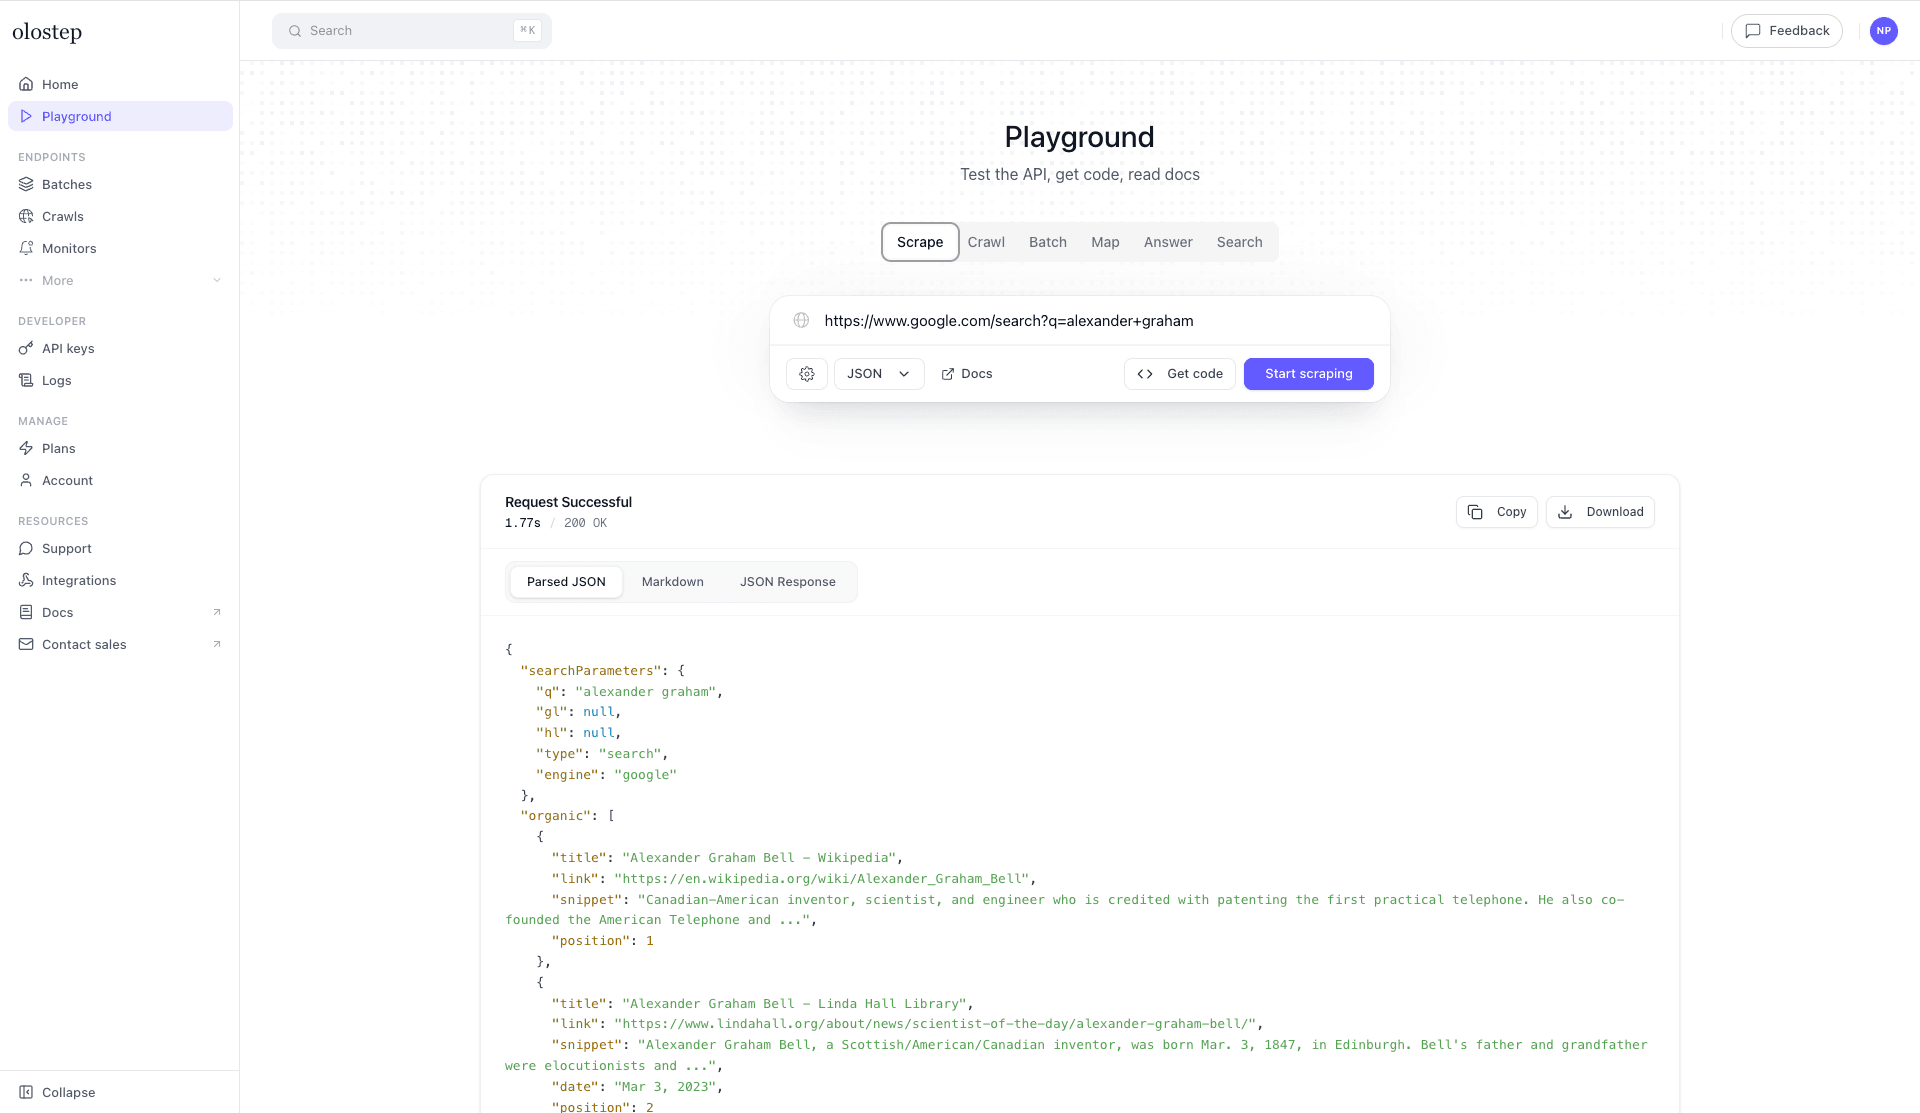This screenshot has width=1920, height=1113.
Task: Click Get code button
Action: click(1180, 374)
